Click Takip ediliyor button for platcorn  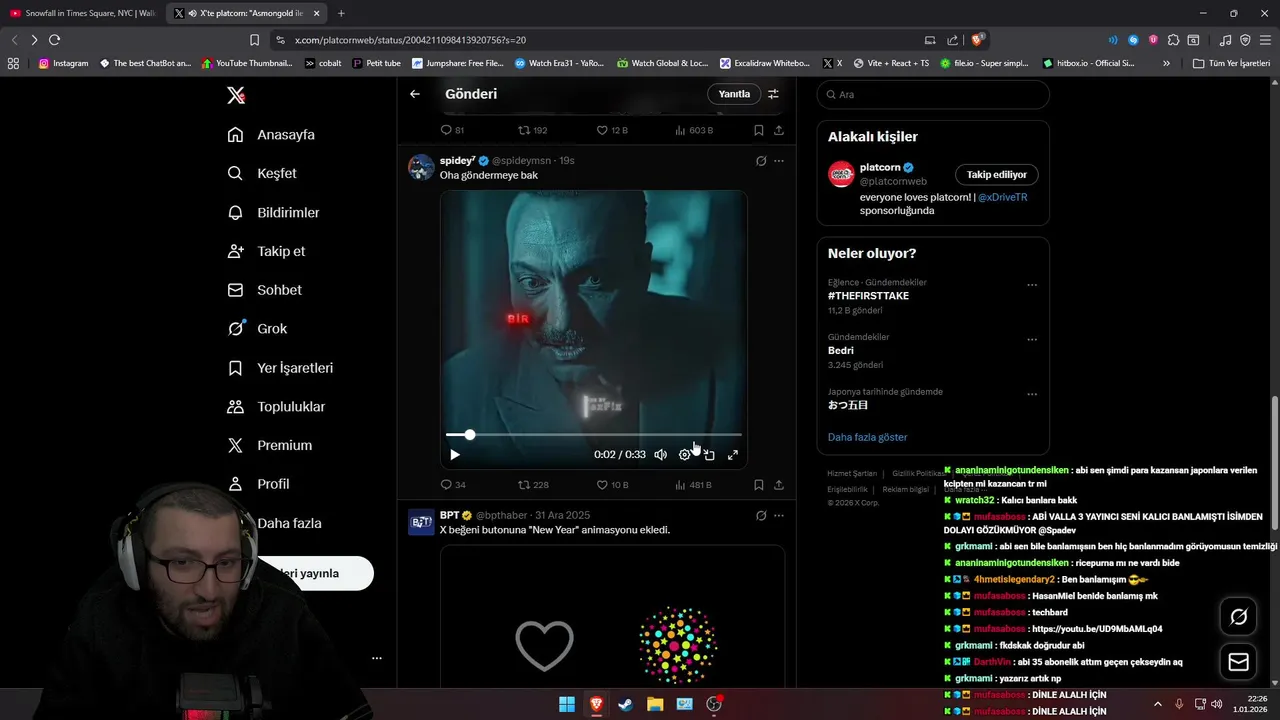pyautogui.click(x=997, y=174)
